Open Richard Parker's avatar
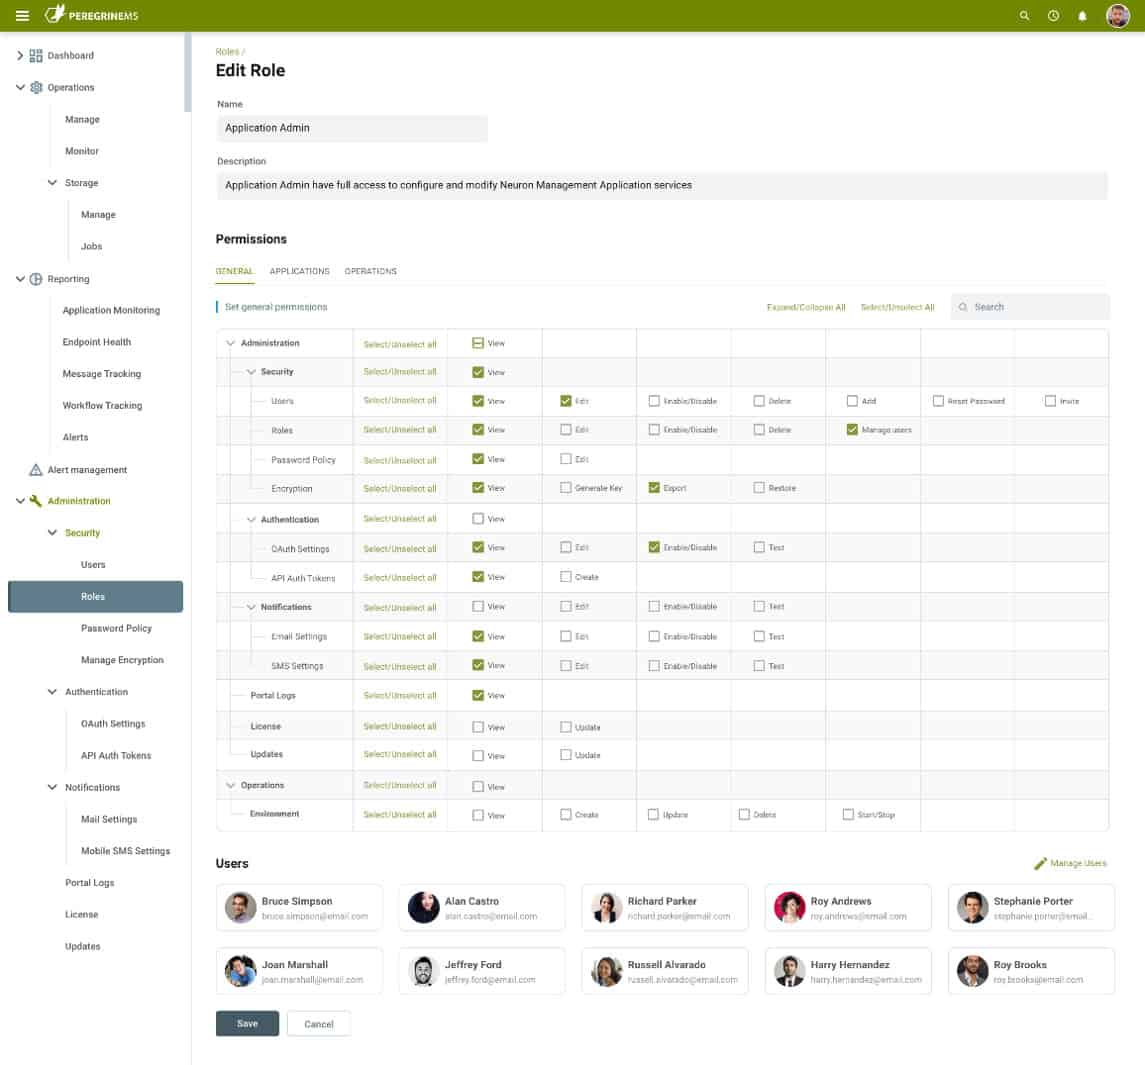 (606, 907)
